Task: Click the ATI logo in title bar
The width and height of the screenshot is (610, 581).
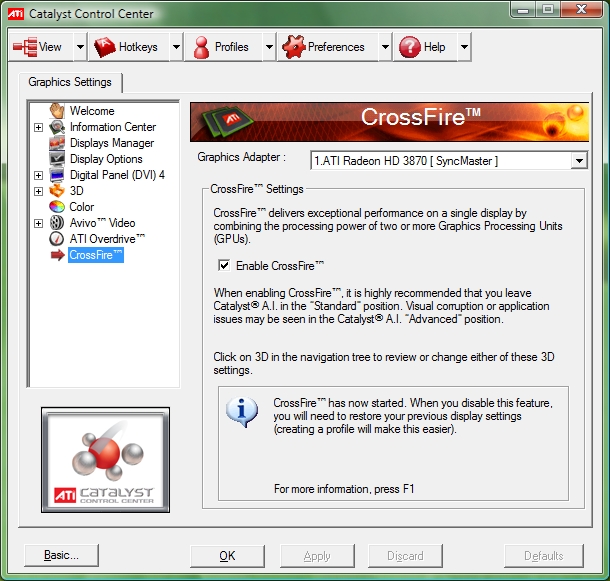Action: (x=16, y=14)
